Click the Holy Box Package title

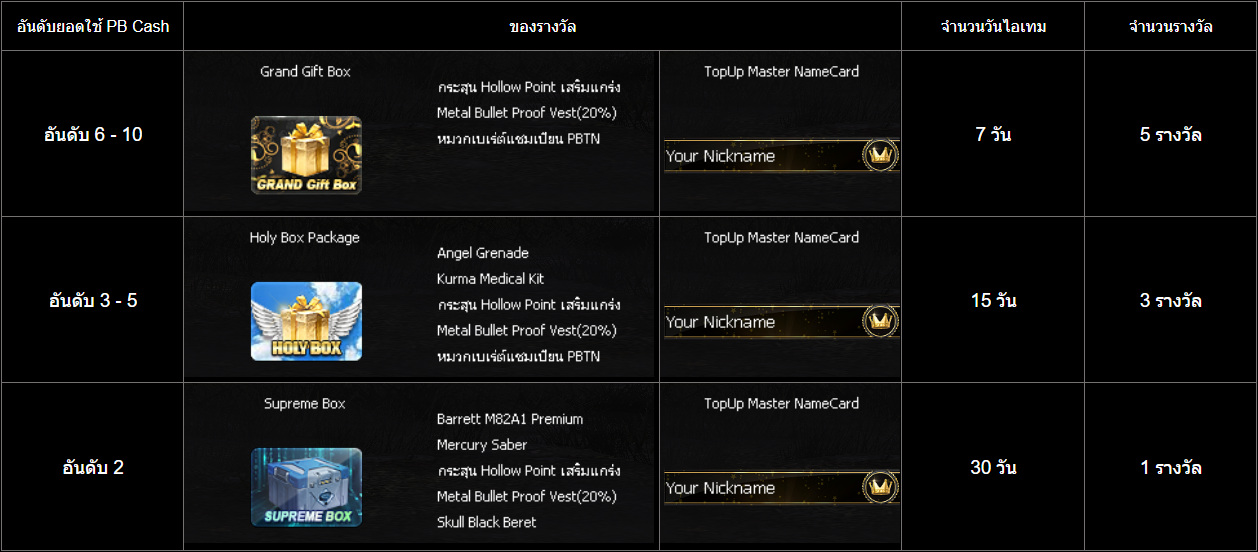[305, 238]
